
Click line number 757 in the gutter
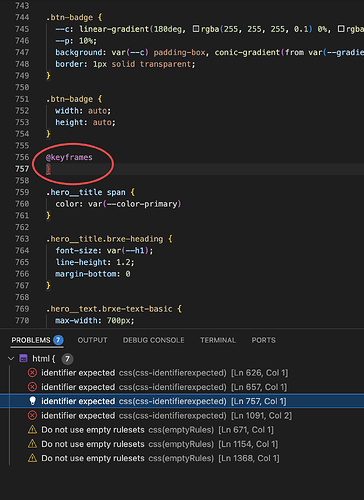22,169
